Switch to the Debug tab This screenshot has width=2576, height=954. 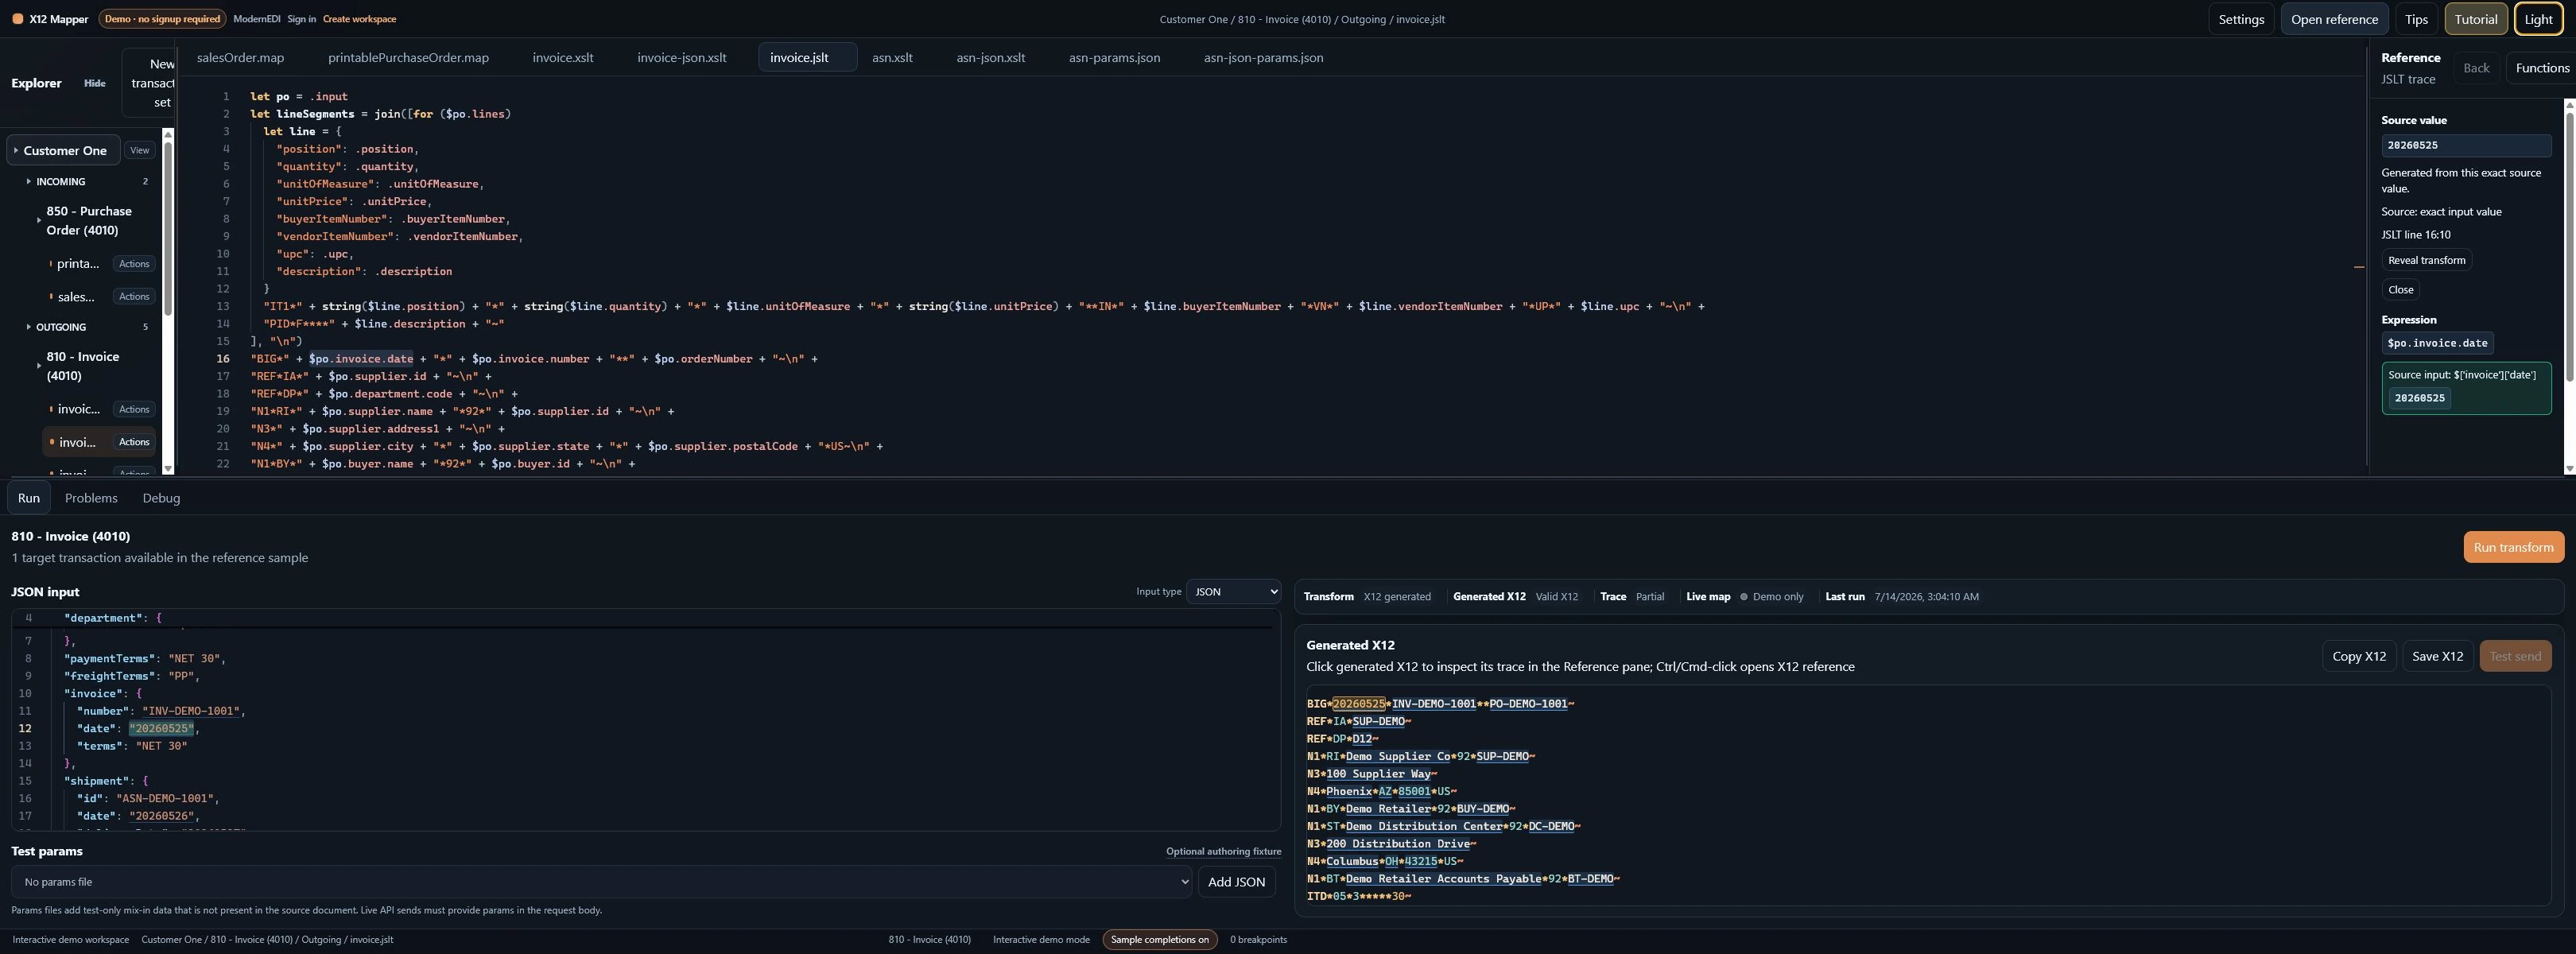pos(161,498)
